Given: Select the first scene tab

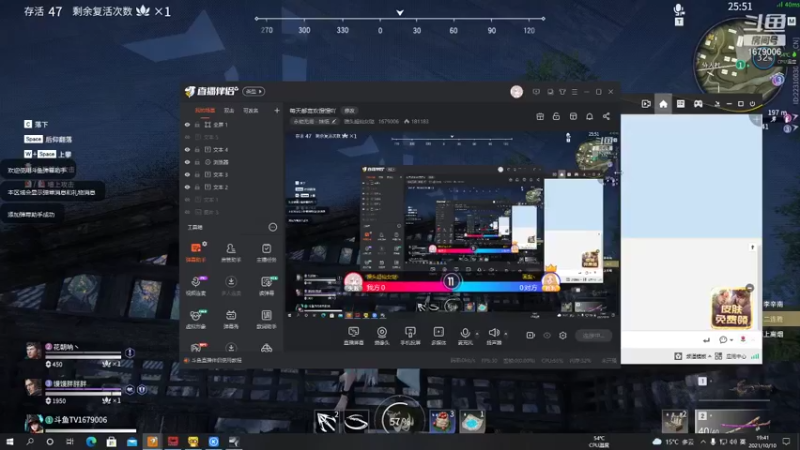Looking at the screenshot, I should (x=205, y=110).
